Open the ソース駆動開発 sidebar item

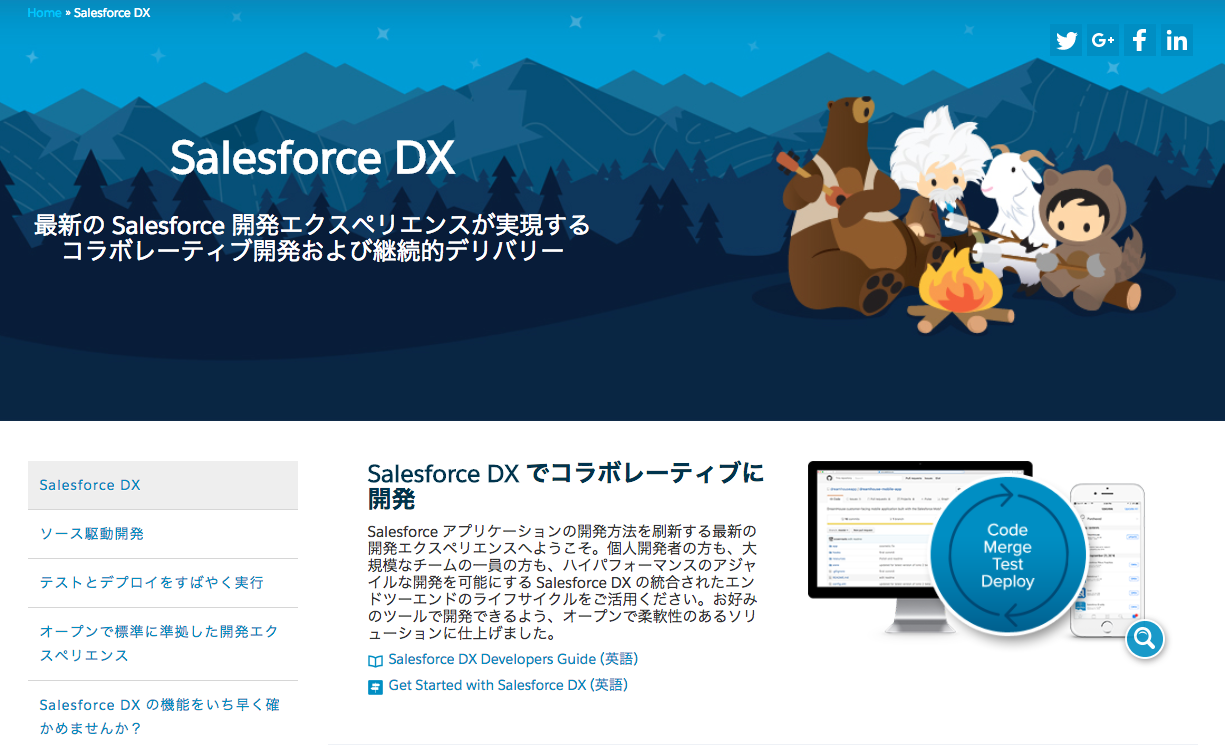(x=163, y=534)
